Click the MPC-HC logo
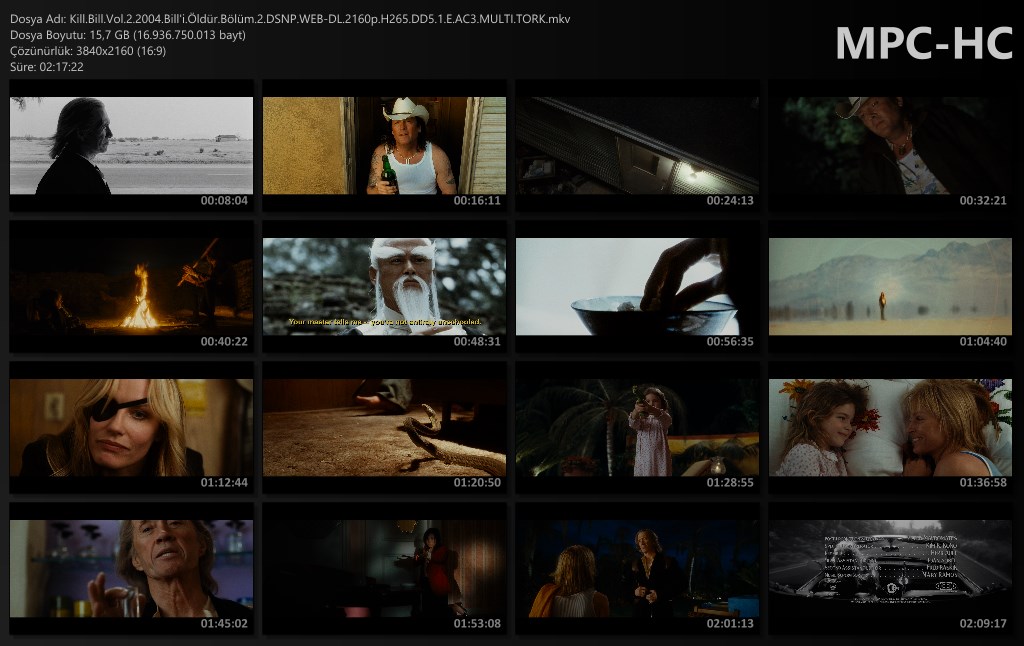 tap(923, 43)
